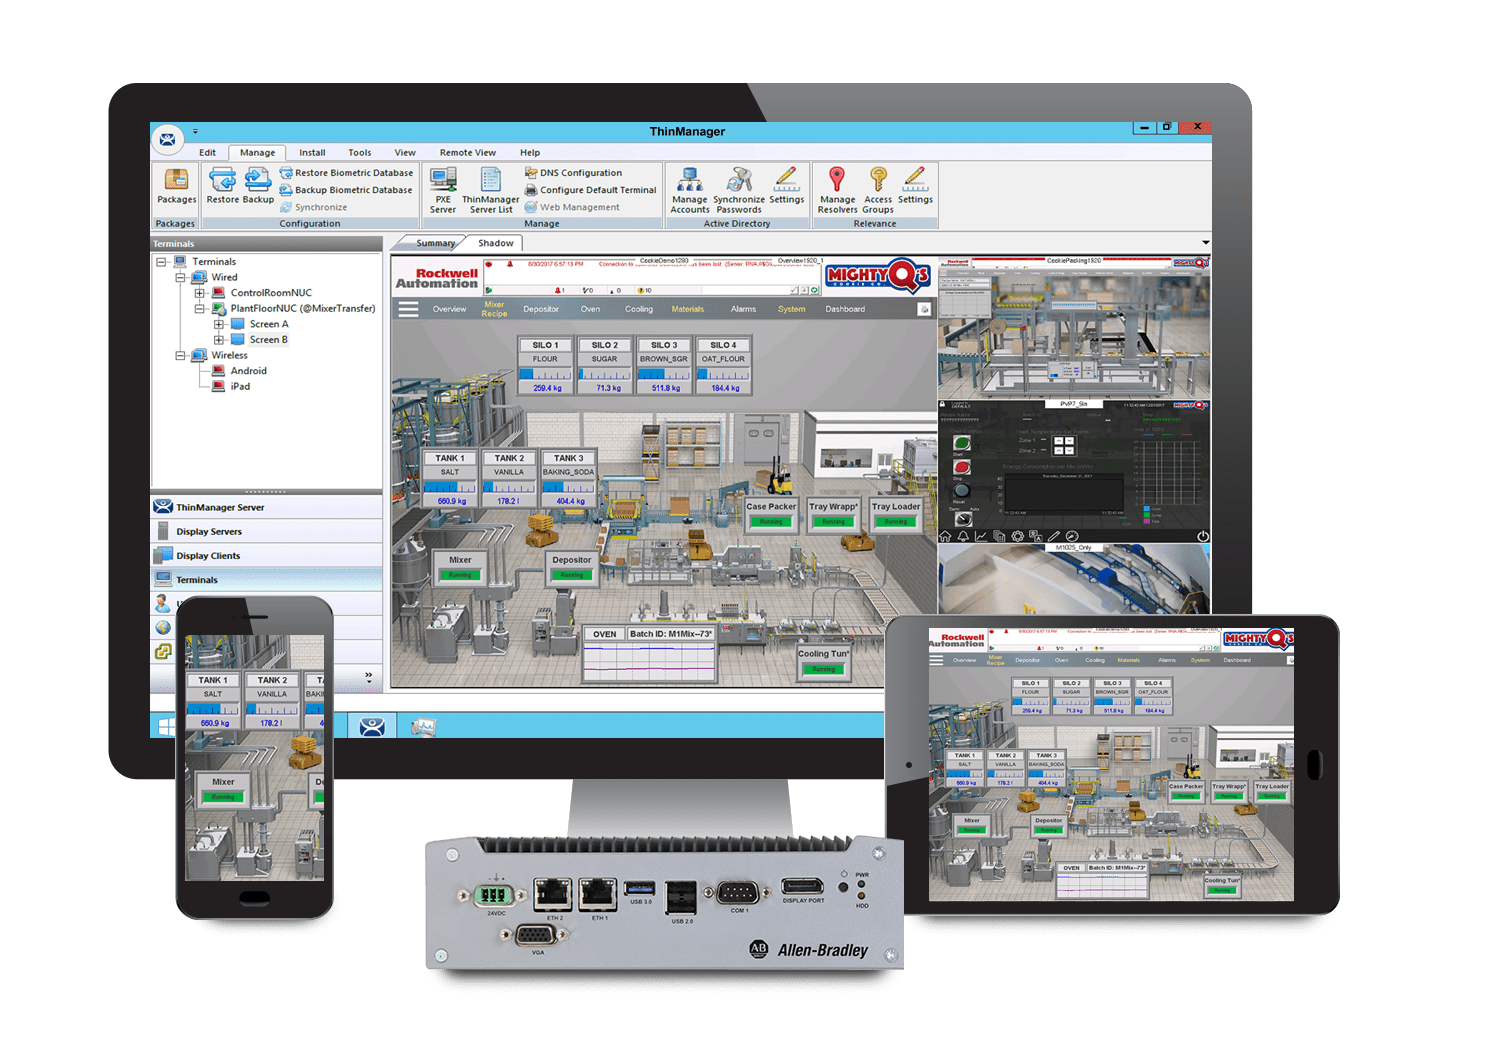Click TANK 2 VANILLA level bar on monitor
Image resolution: width=1505 pixels, height=1054 pixels.
[508, 487]
